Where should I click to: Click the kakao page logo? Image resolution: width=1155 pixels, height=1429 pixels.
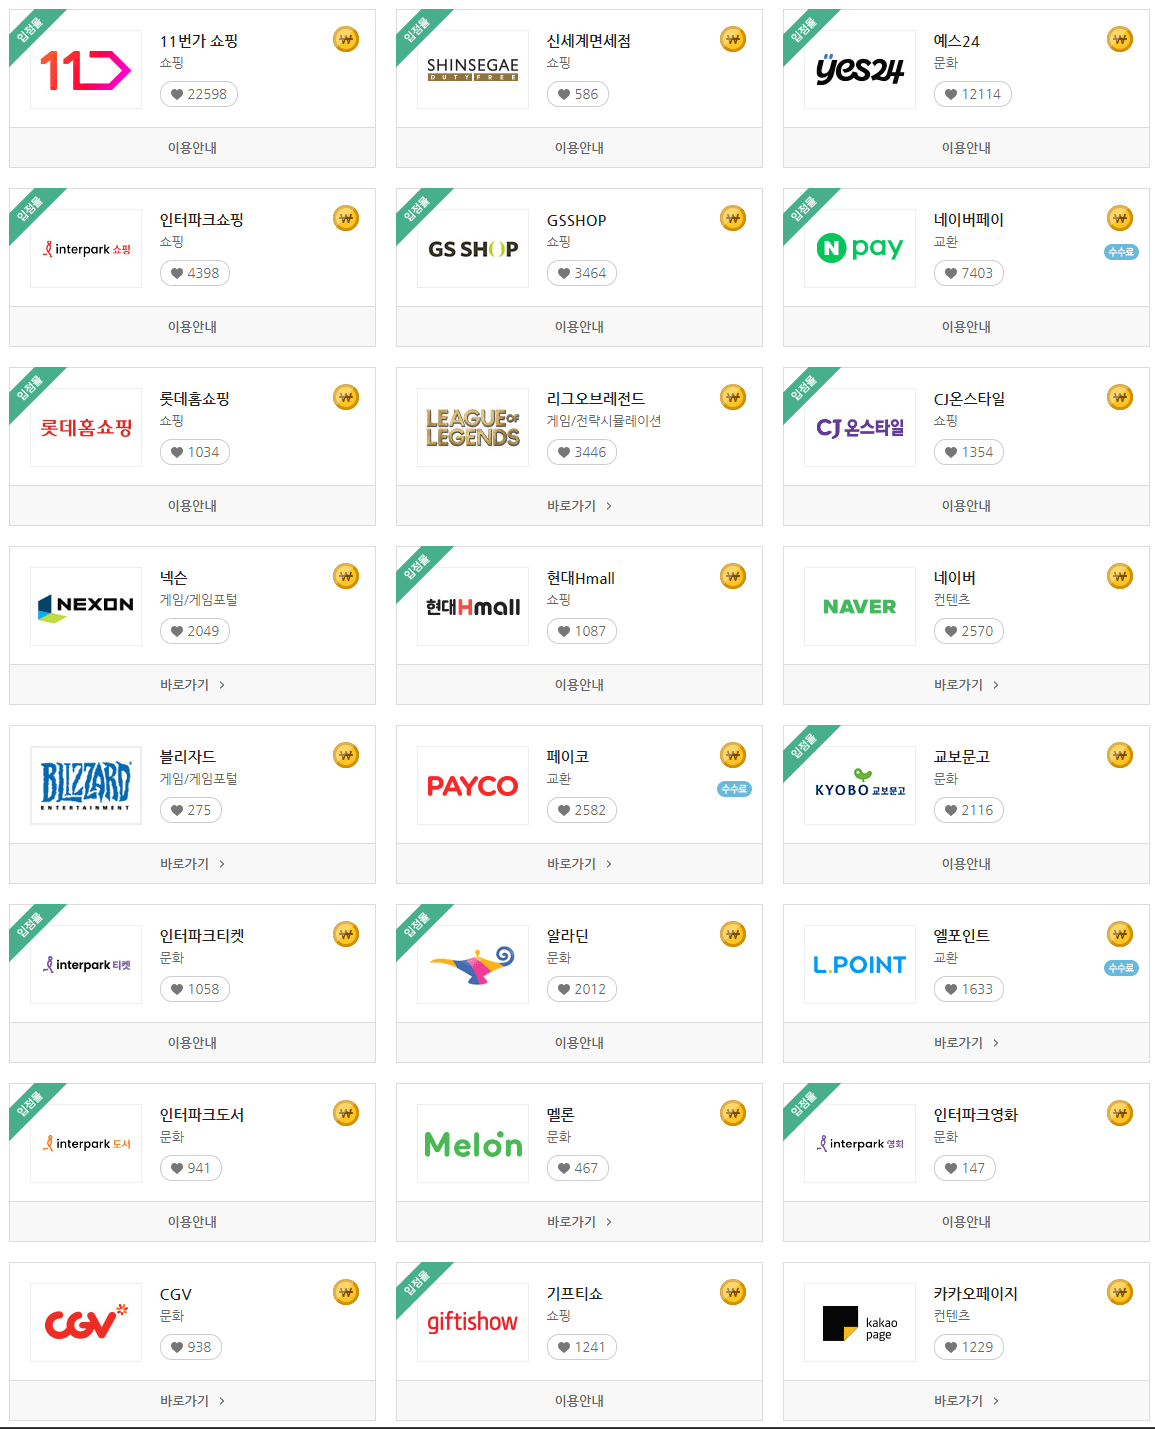(860, 1323)
